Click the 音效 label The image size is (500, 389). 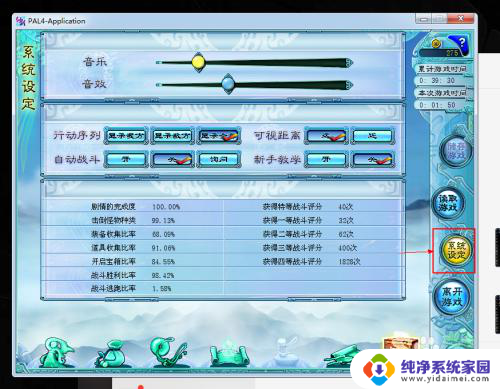pyautogui.click(x=95, y=83)
